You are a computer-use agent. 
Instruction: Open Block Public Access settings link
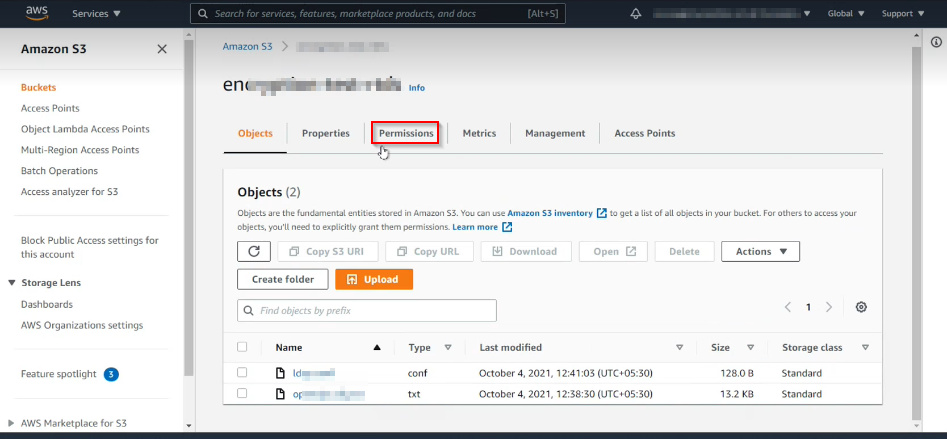(x=89, y=248)
